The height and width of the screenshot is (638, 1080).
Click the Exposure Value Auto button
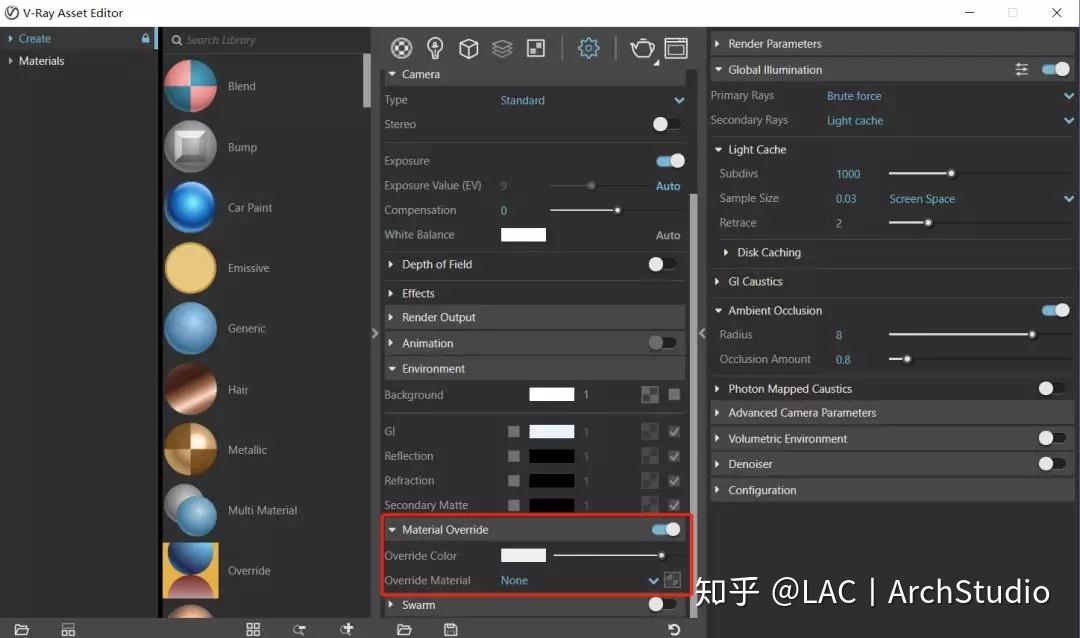(x=667, y=185)
